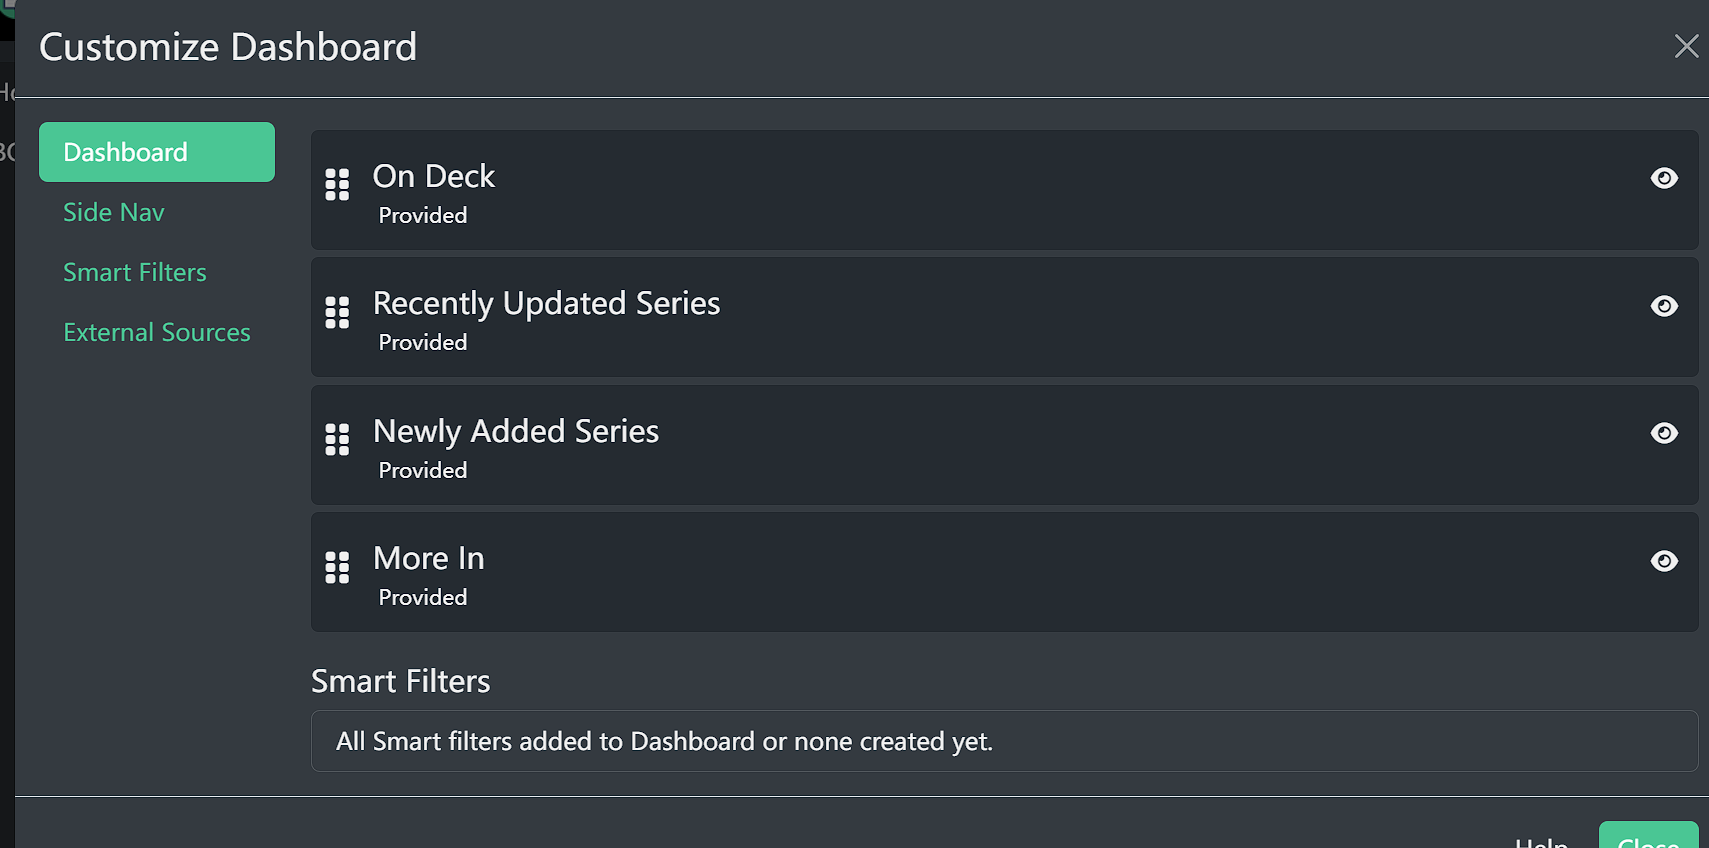Viewport: 1709px width, 848px height.
Task: Hide the Recently Updated Series stream
Action: [x=1664, y=306]
